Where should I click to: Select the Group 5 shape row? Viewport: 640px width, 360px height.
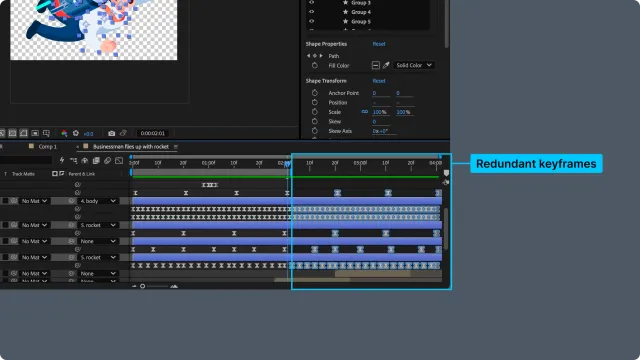368,21
